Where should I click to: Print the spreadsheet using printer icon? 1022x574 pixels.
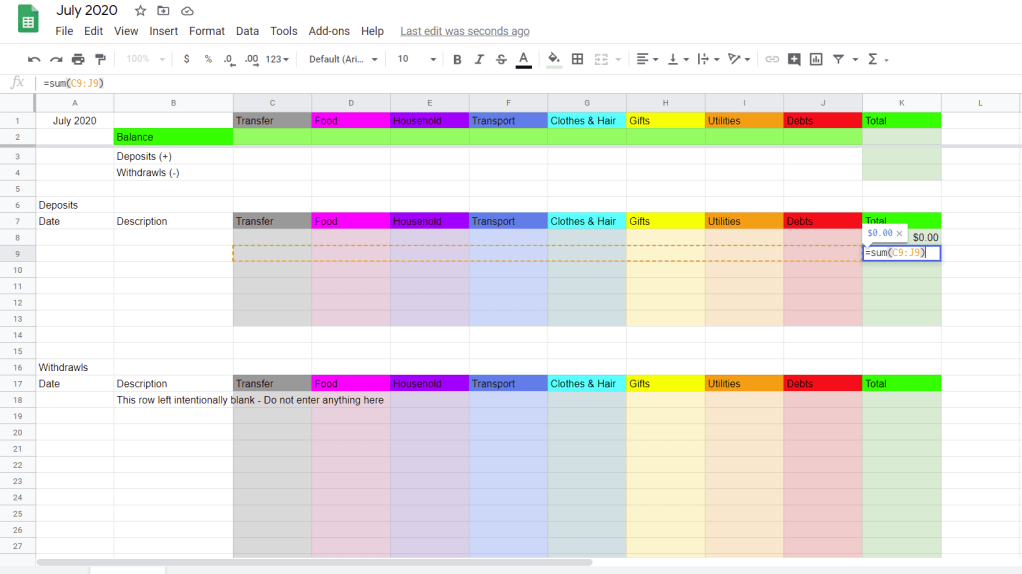(78, 60)
